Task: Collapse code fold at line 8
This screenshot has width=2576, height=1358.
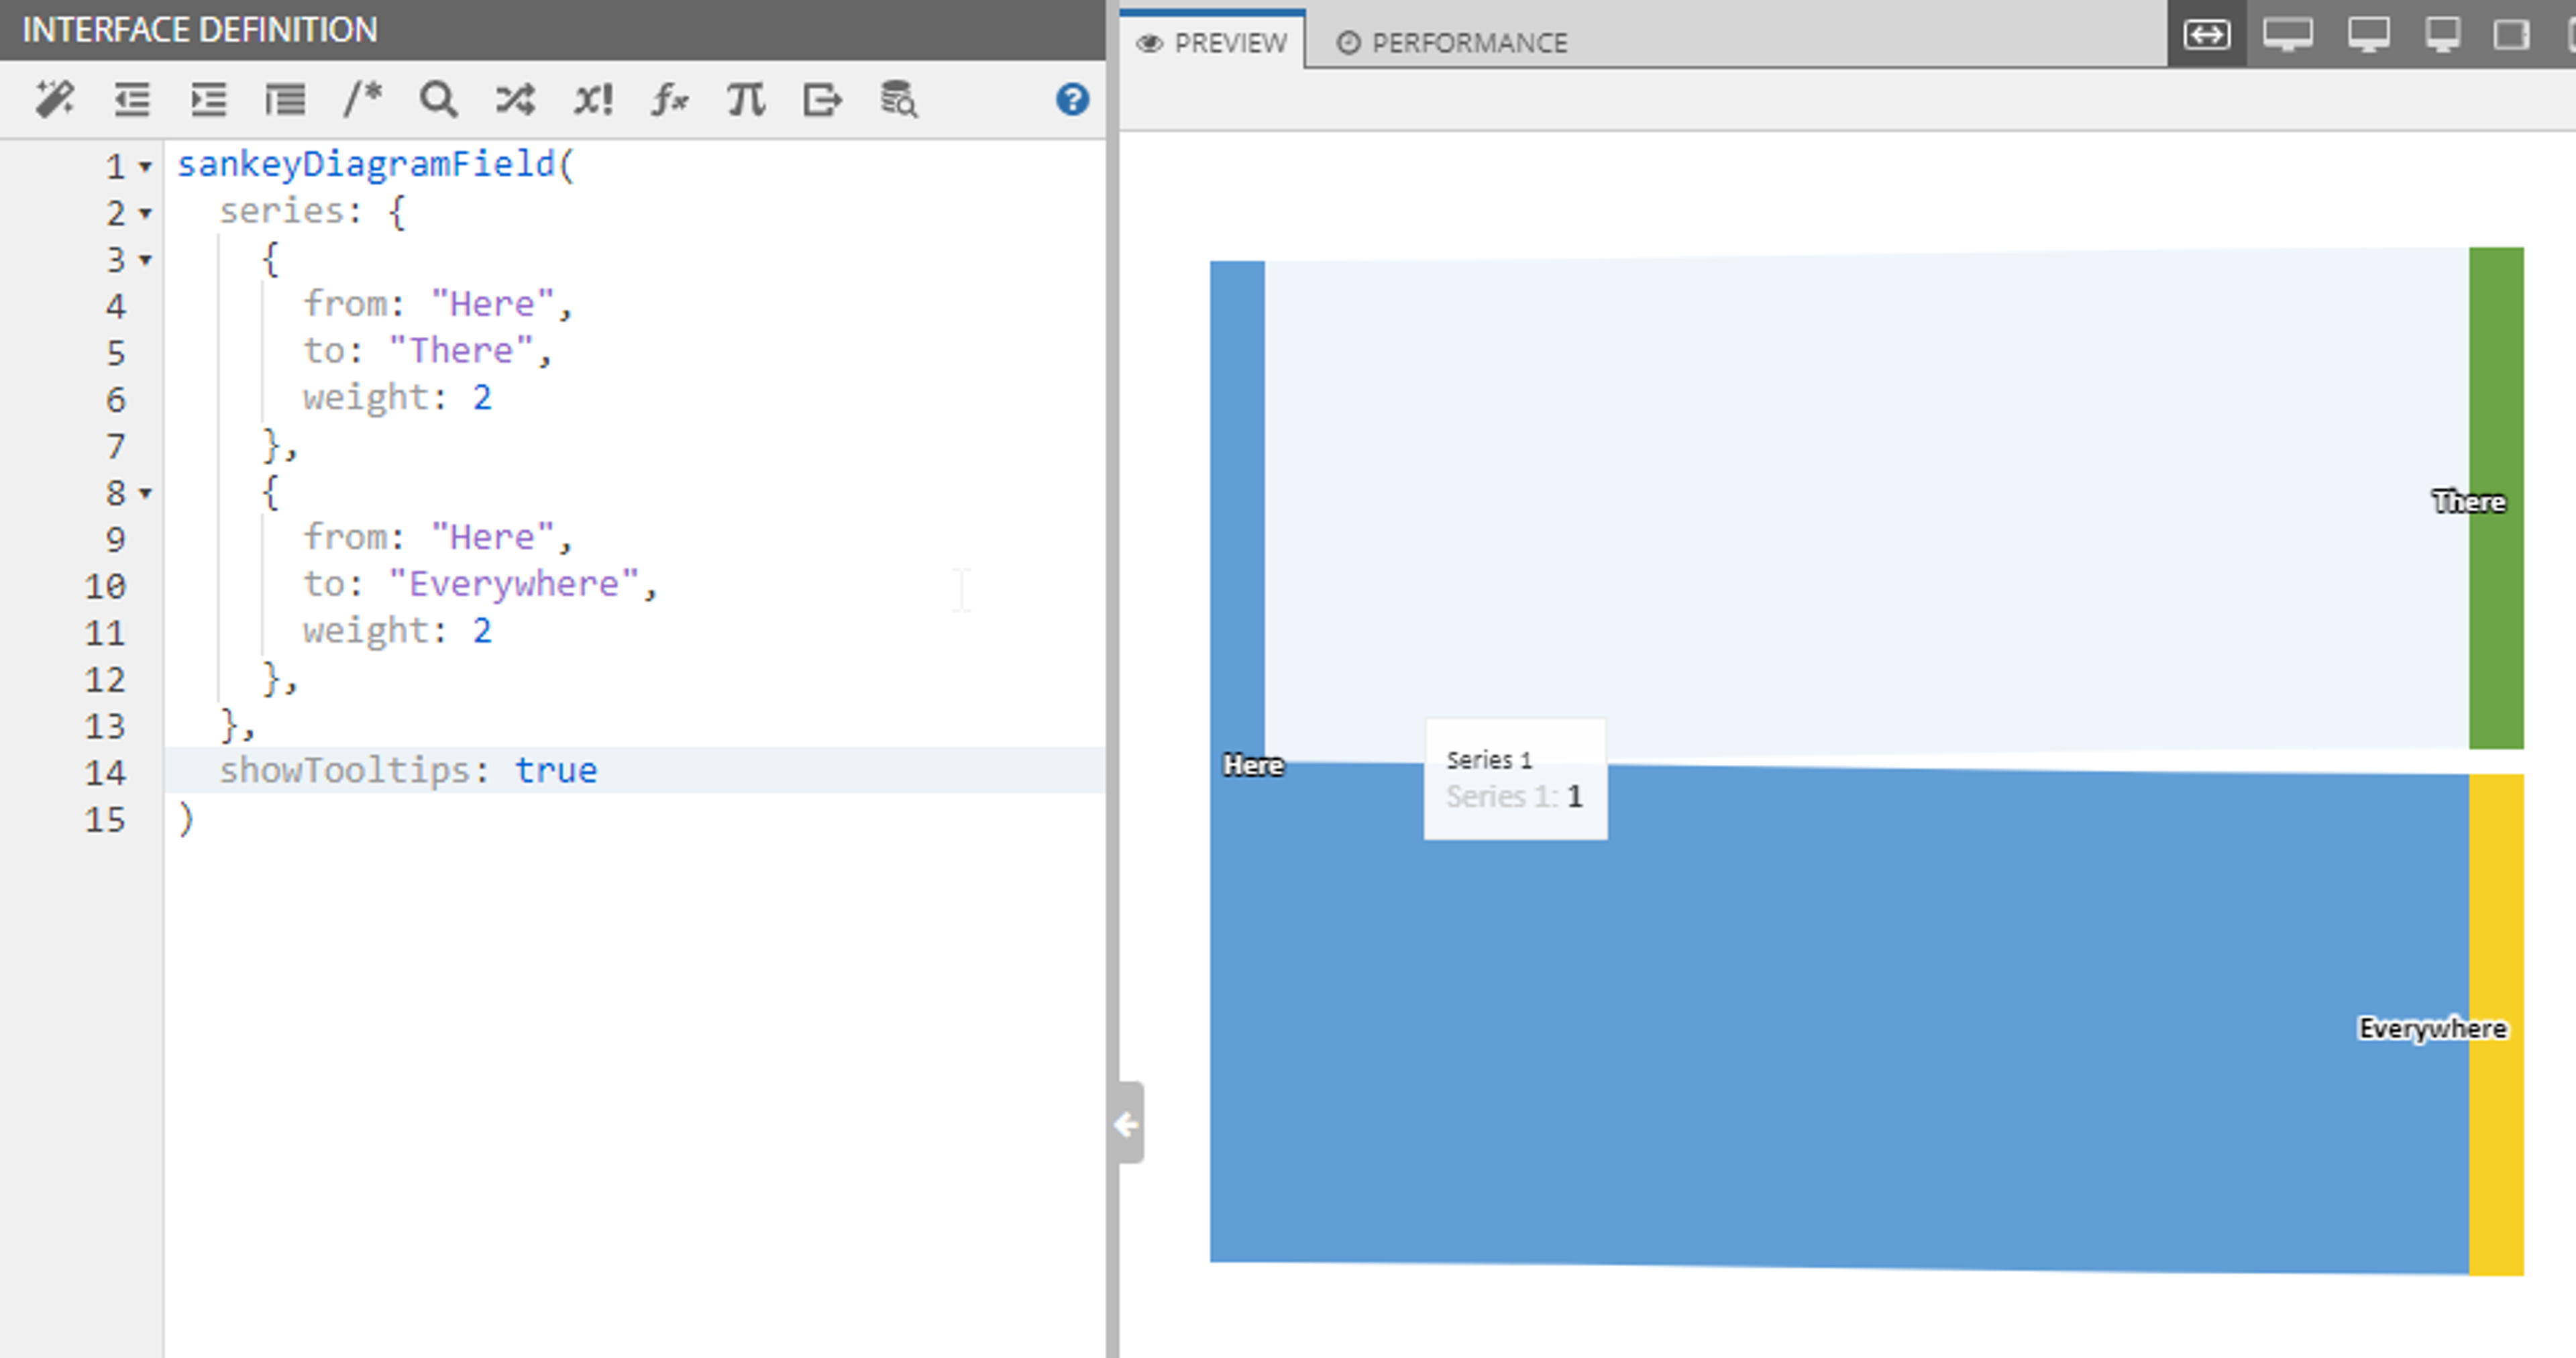Action: pos(146,493)
